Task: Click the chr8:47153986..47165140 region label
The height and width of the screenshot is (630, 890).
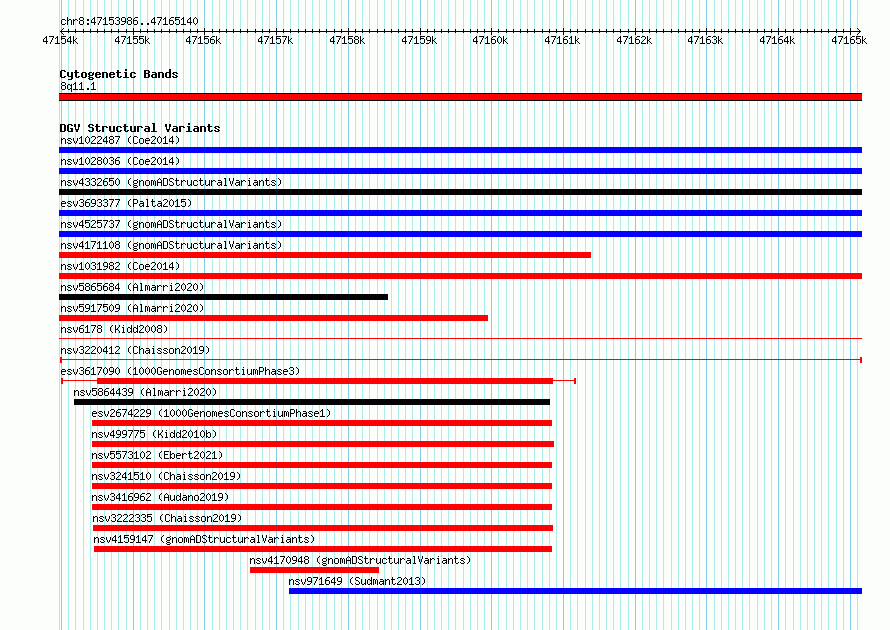Action: [x=129, y=21]
